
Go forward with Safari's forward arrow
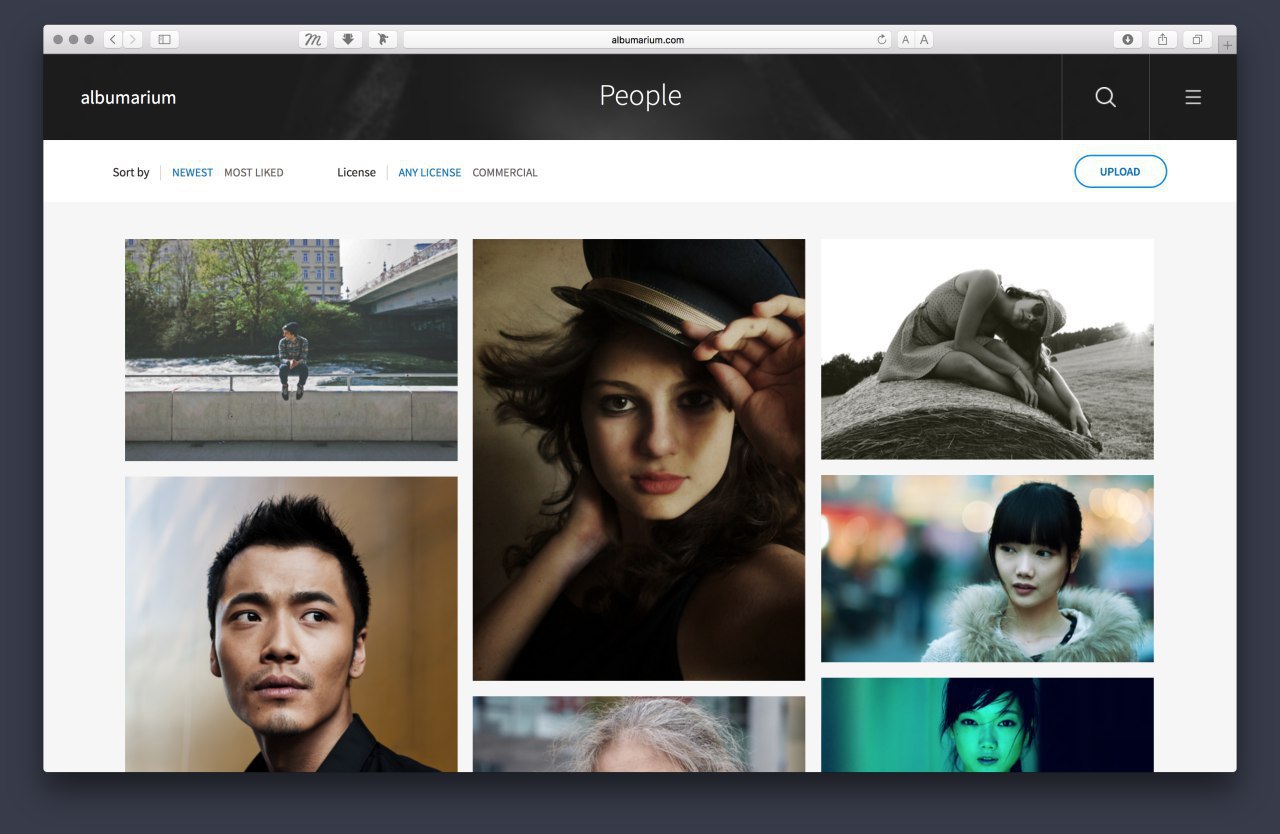(133, 39)
